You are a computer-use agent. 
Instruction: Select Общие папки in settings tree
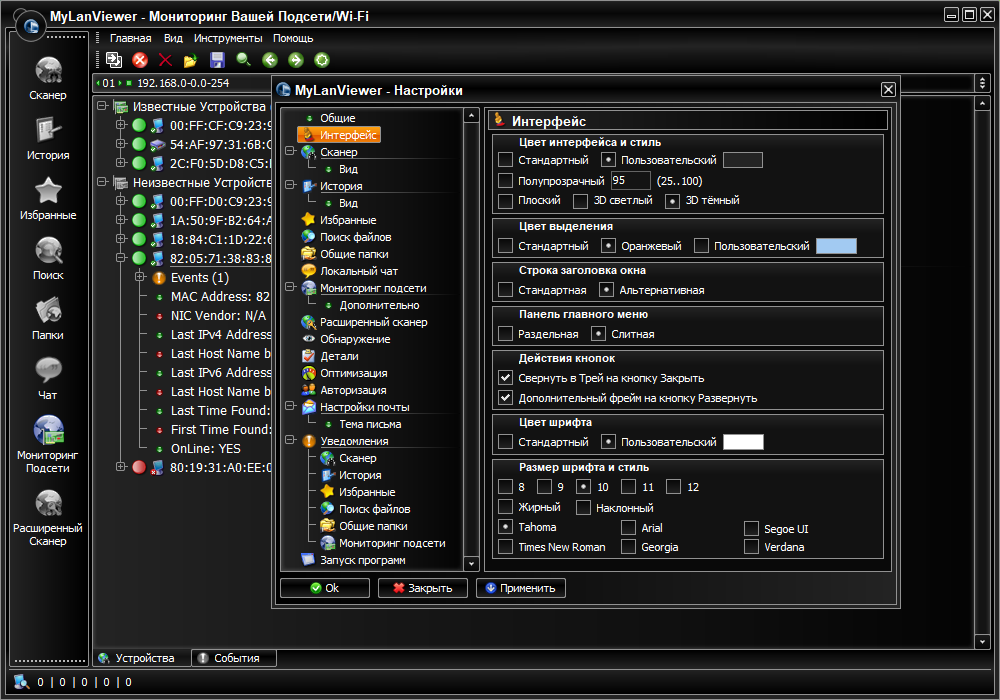[x=354, y=254]
